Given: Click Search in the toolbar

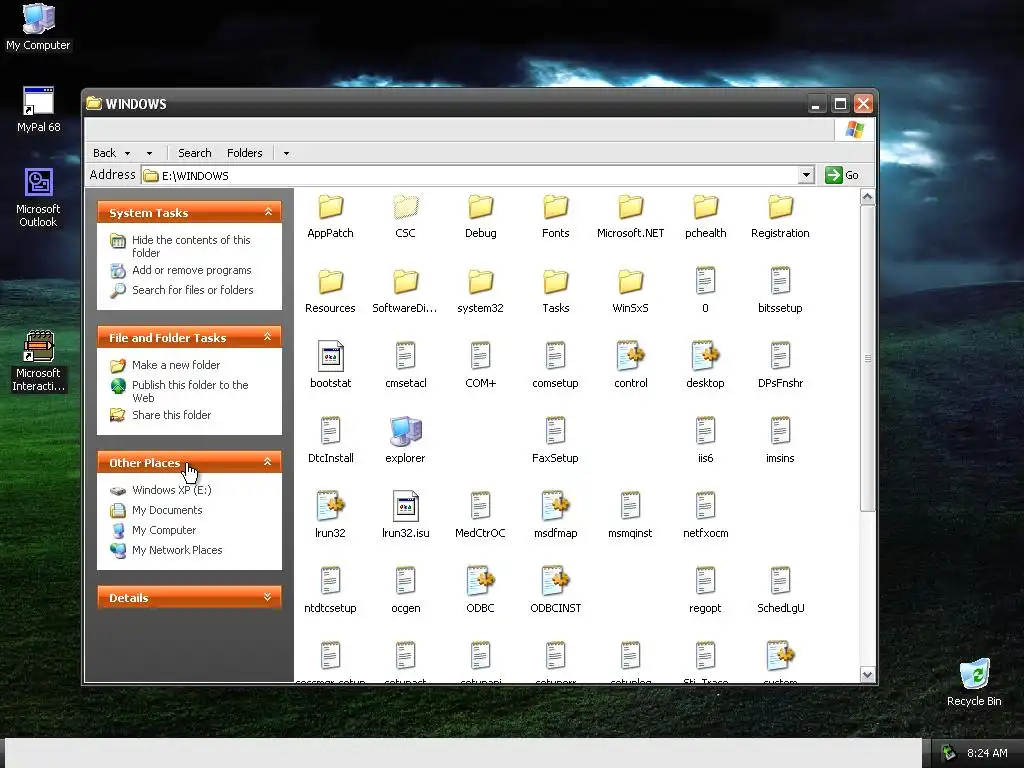Looking at the screenshot, I should point(195,153).
